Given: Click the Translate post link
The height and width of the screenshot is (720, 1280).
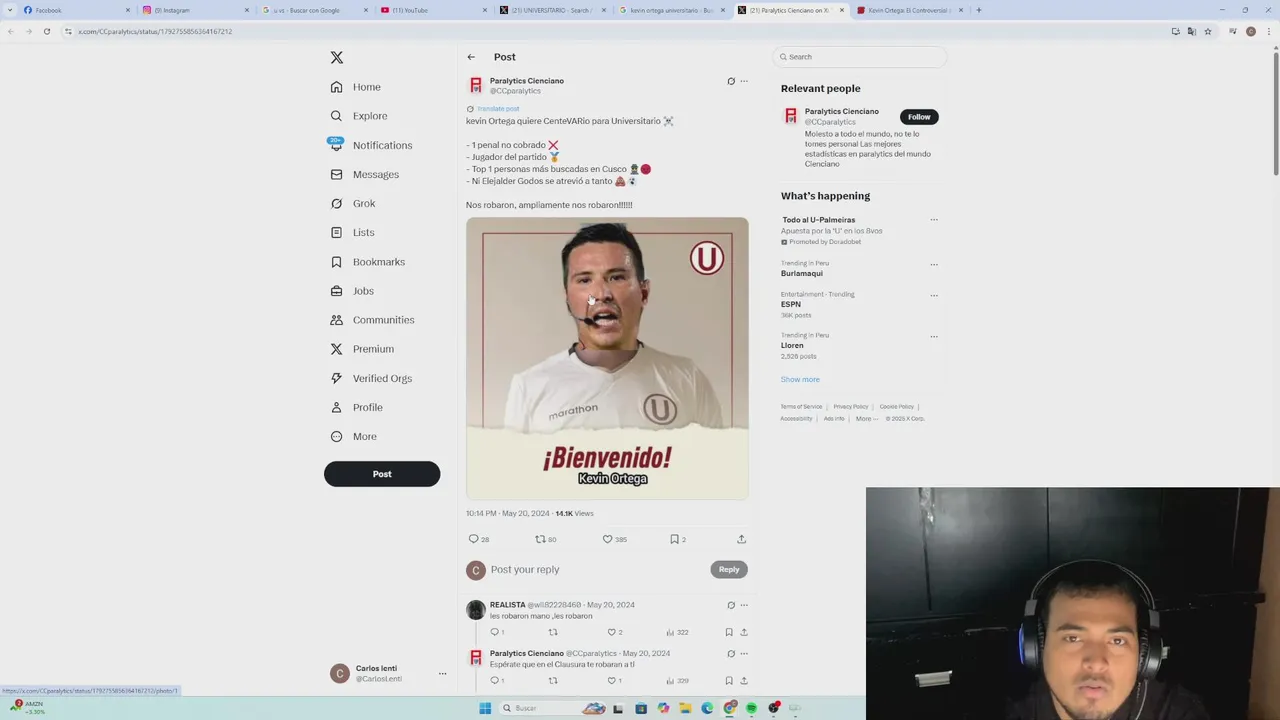Looking at the screenshot, I should tap(498, 108).
